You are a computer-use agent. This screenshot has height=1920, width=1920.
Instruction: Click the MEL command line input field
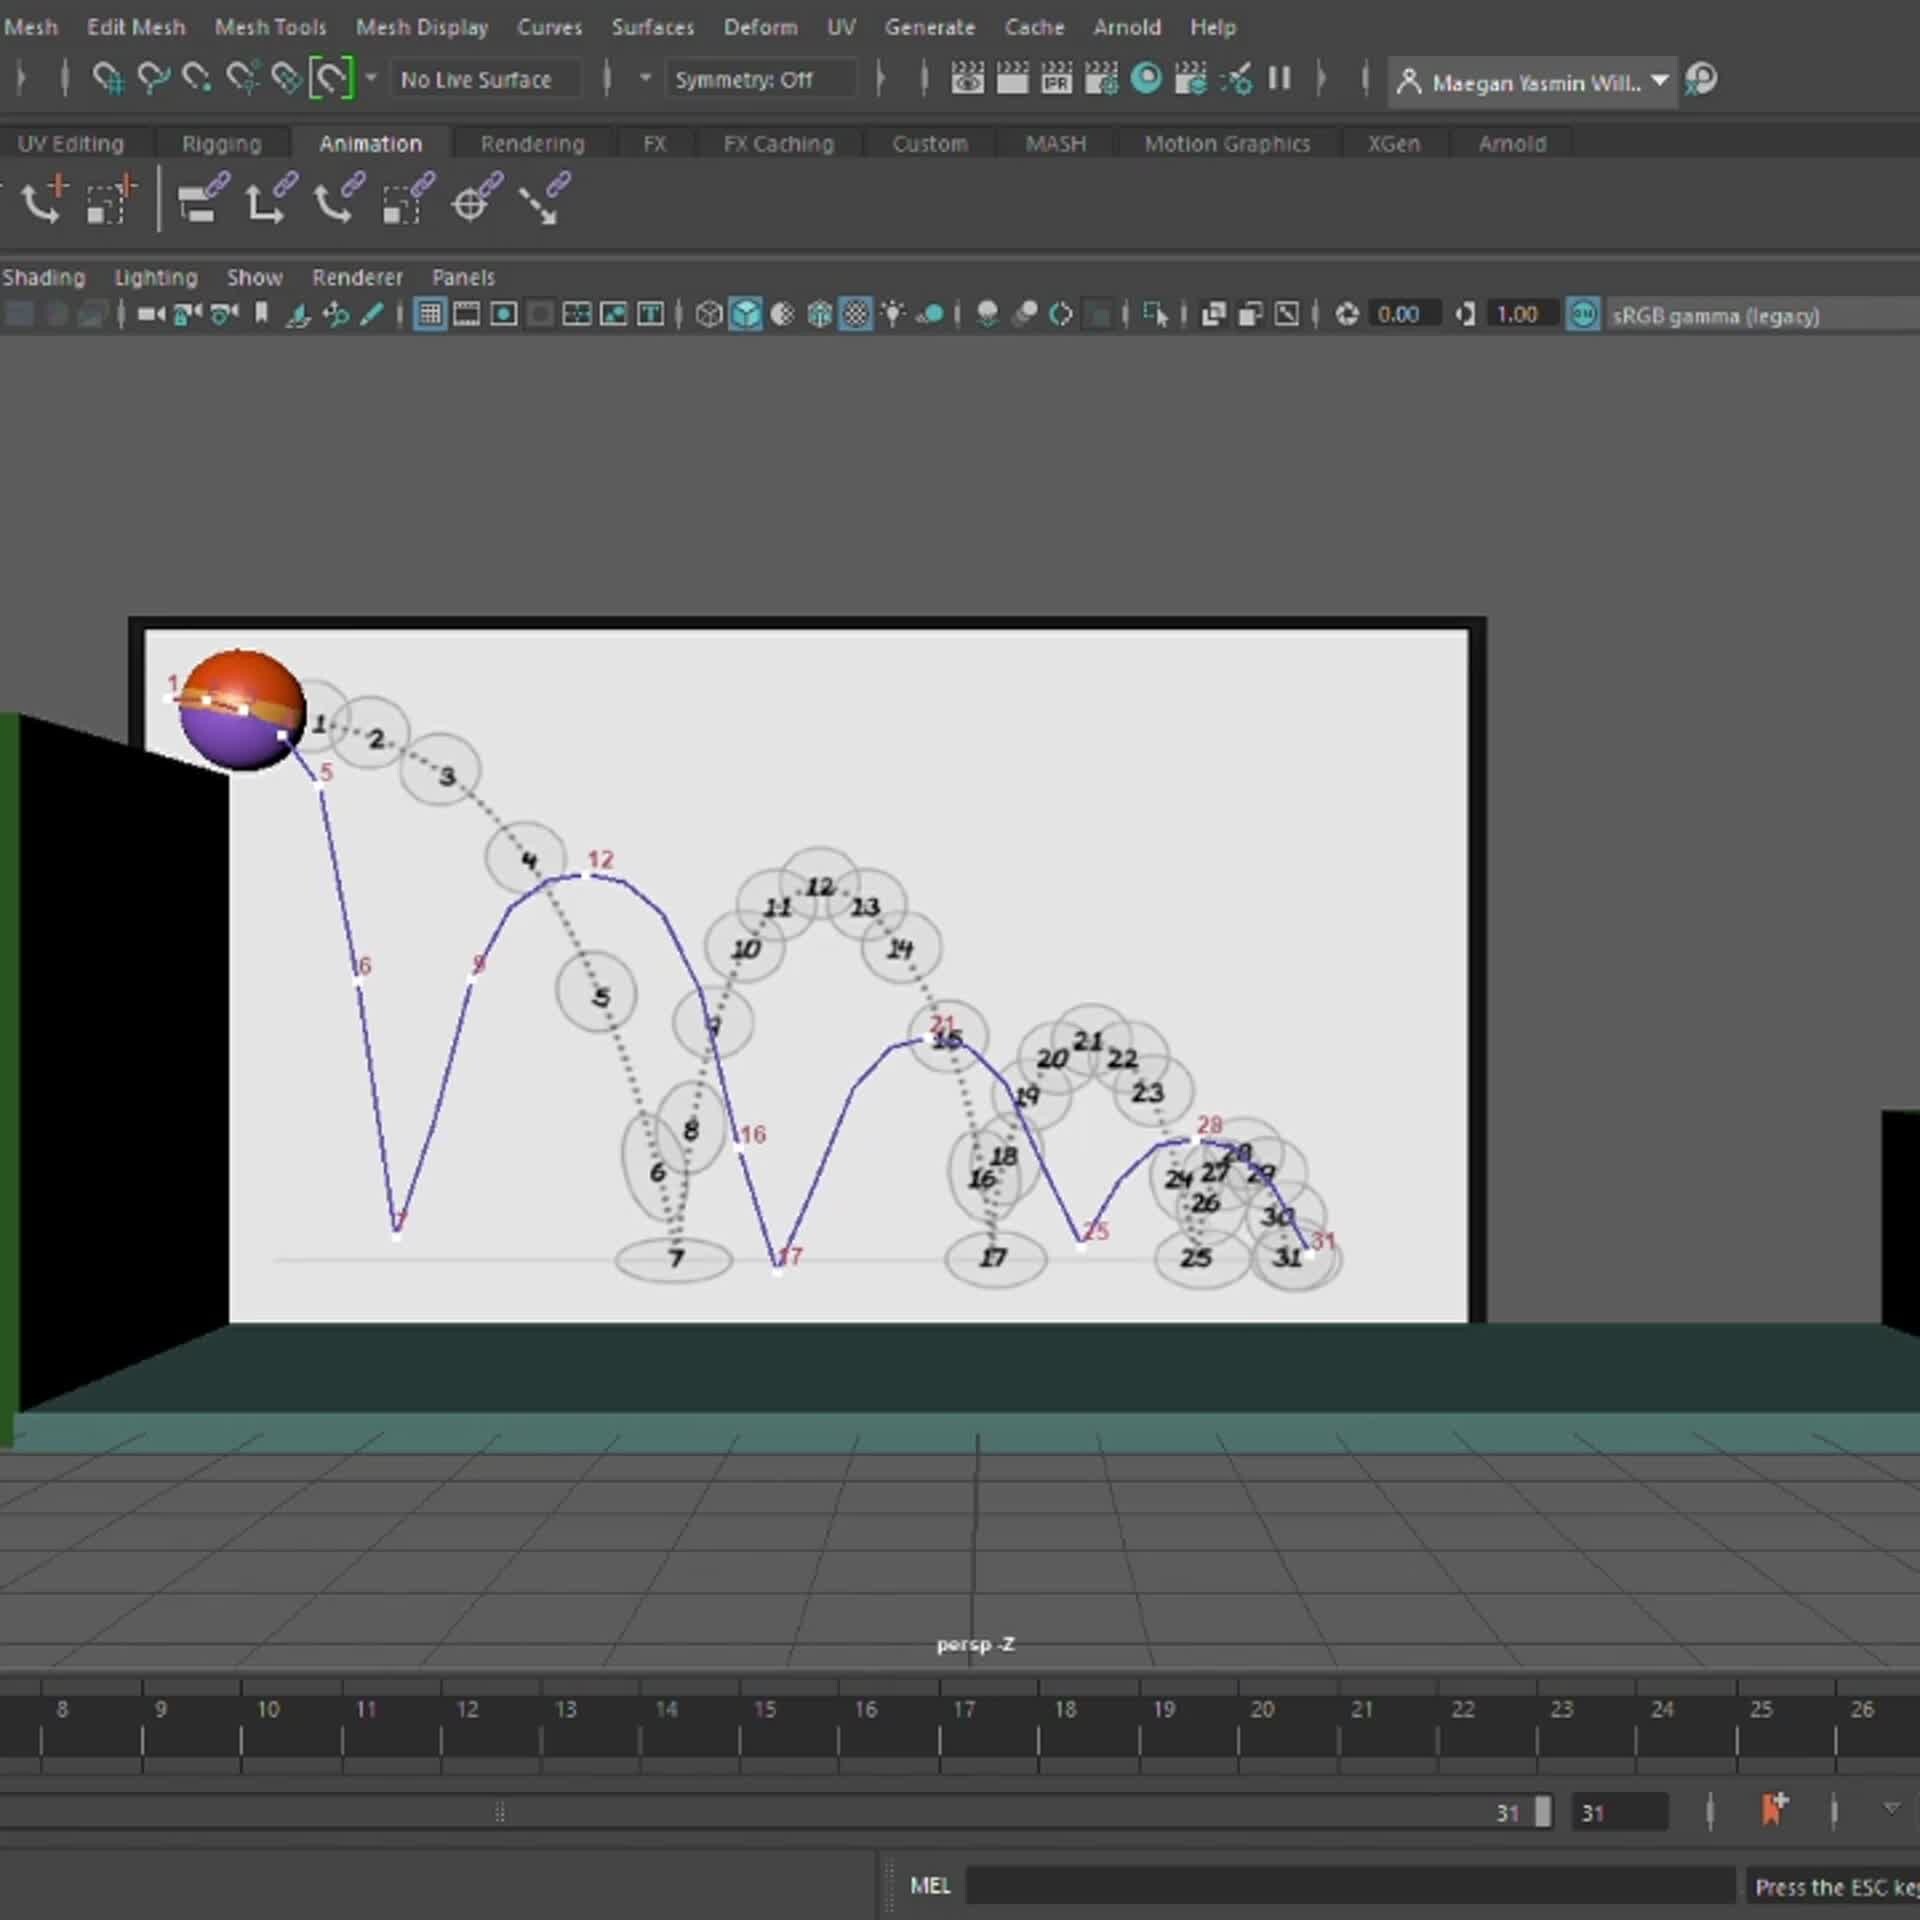tap(1350, 1886)
